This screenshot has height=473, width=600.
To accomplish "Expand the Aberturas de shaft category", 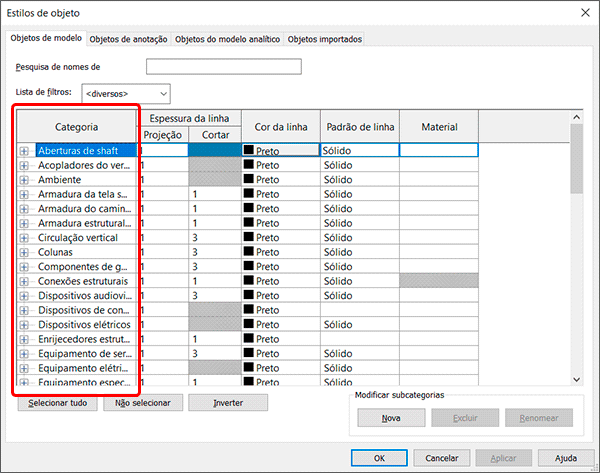I will 24,151.
